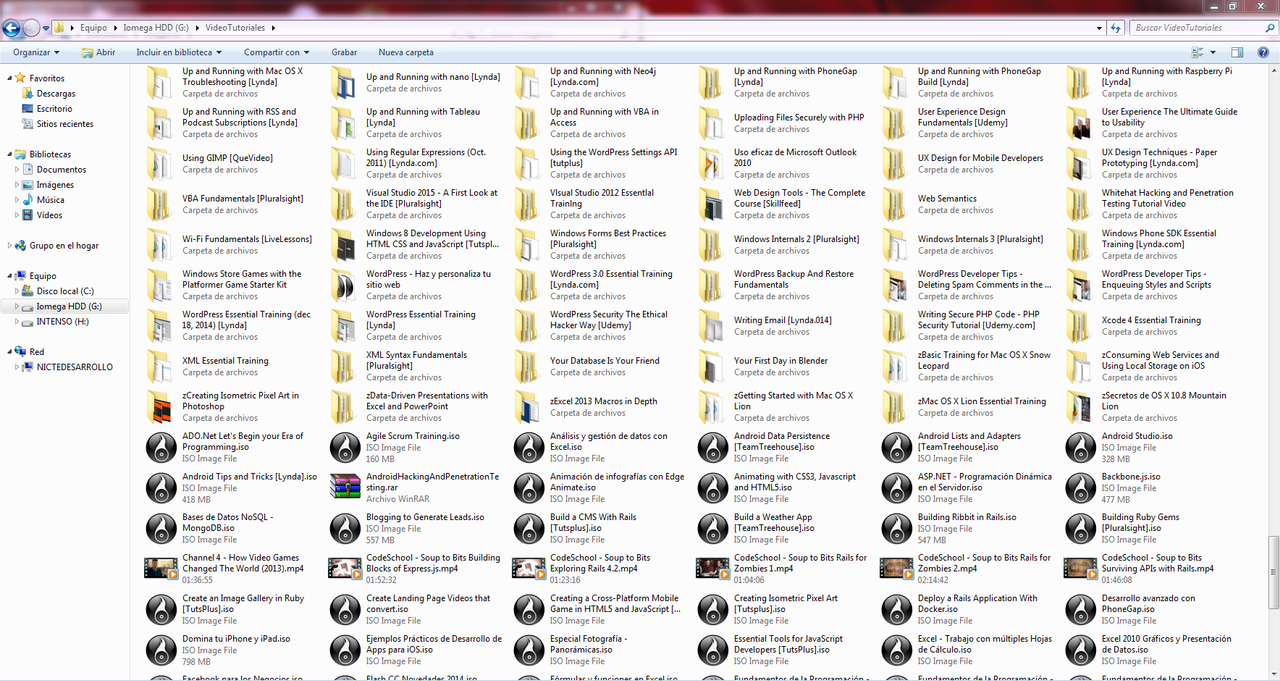Select the Backbone.js.iso disc icon

click(x=1079, y=487)
